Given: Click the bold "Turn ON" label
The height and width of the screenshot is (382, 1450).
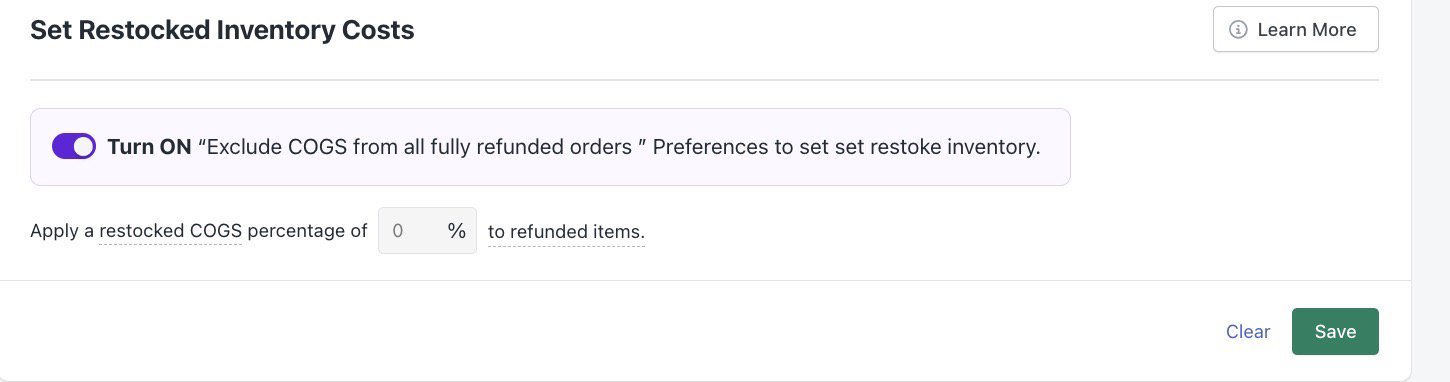Looking at the screenshot, I should click(149, 147).
